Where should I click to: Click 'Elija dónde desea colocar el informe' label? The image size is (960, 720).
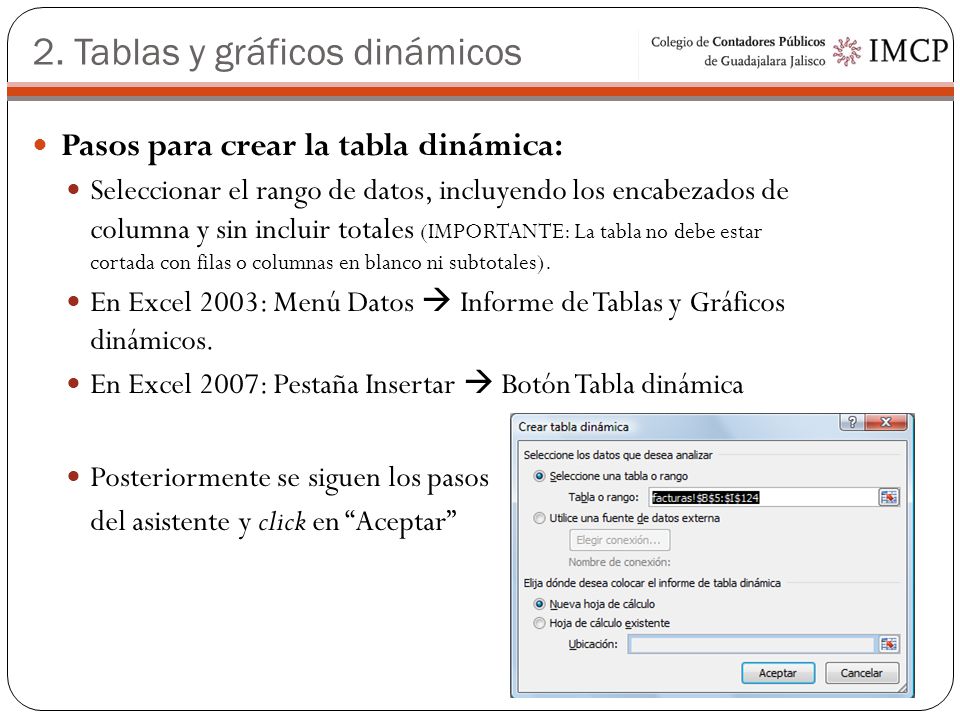(652, 583)
